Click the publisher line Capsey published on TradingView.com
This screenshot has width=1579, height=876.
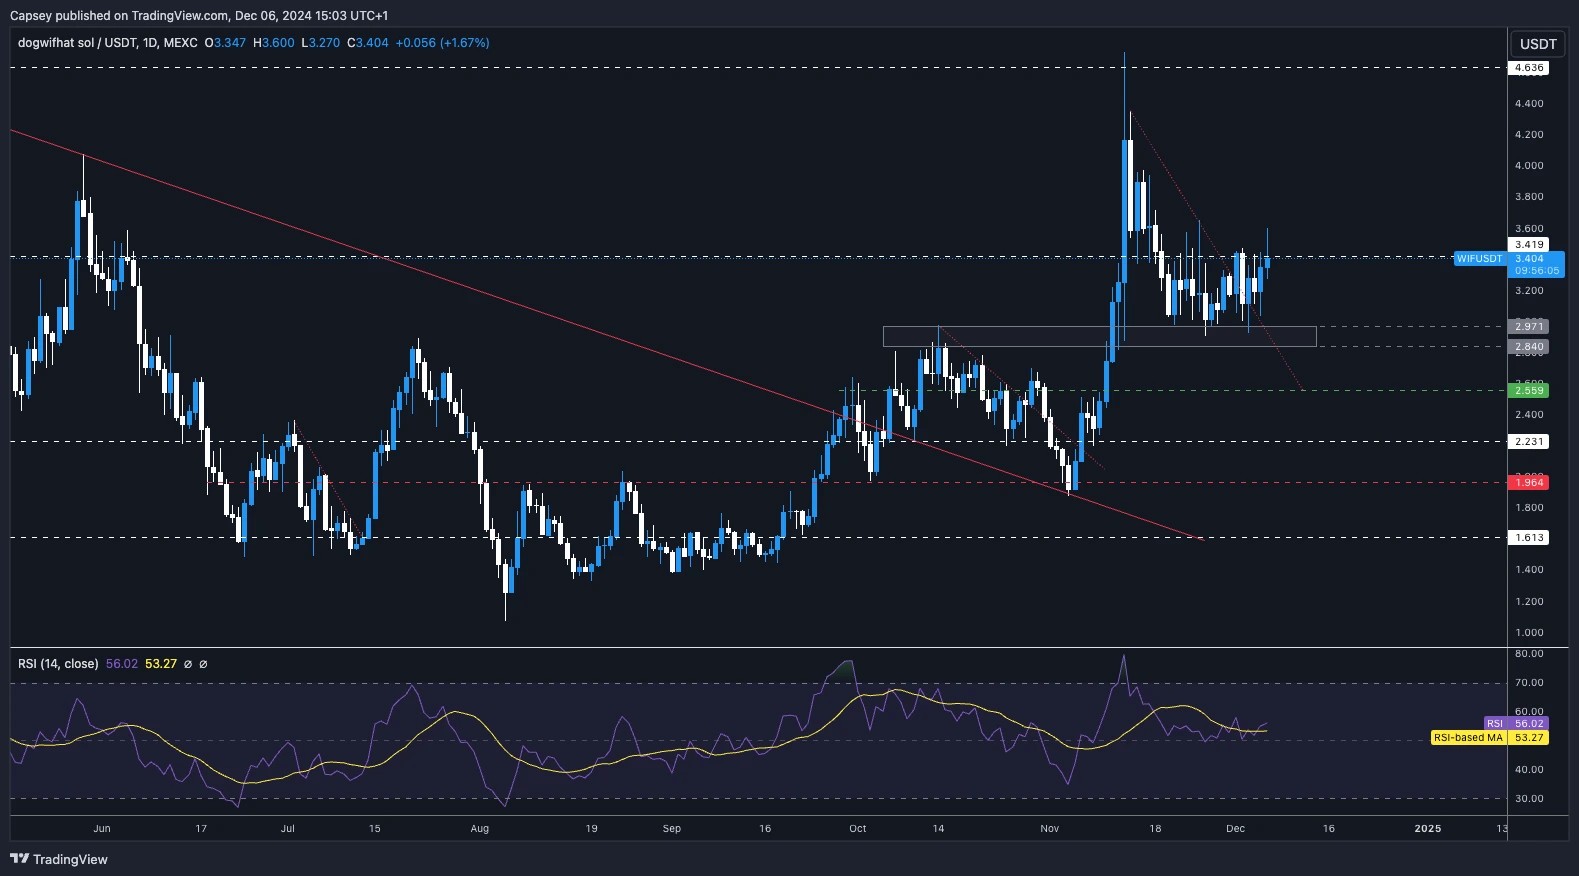(x=118, y=15)
